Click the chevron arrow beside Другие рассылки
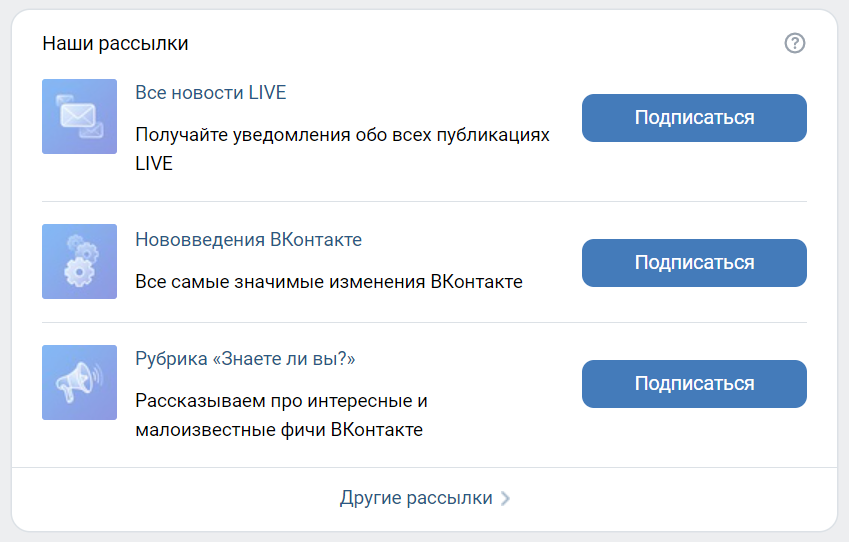Viewport: 849px width, 542px height. click(505, 498)
